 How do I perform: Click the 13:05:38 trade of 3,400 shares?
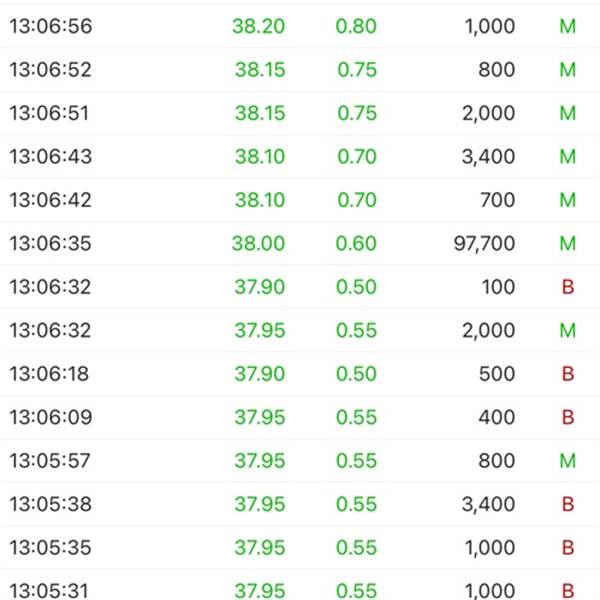(x=300, y=504)
